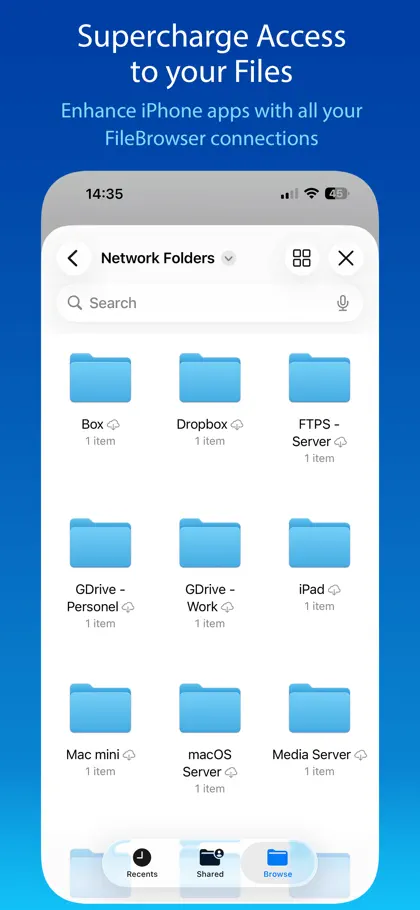This screenshot has height=910, width=420.
Task: Click the Box folder name label
Action: coord(92,425)
